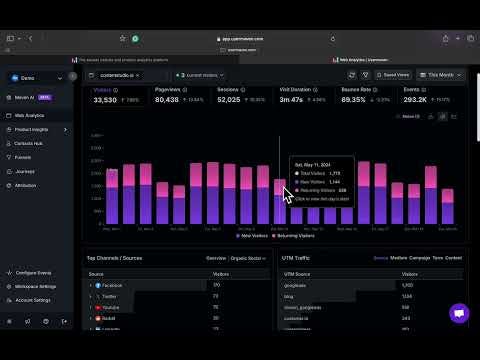
Task: Expand the Facebook source row
Action: [x=90, y=285]
